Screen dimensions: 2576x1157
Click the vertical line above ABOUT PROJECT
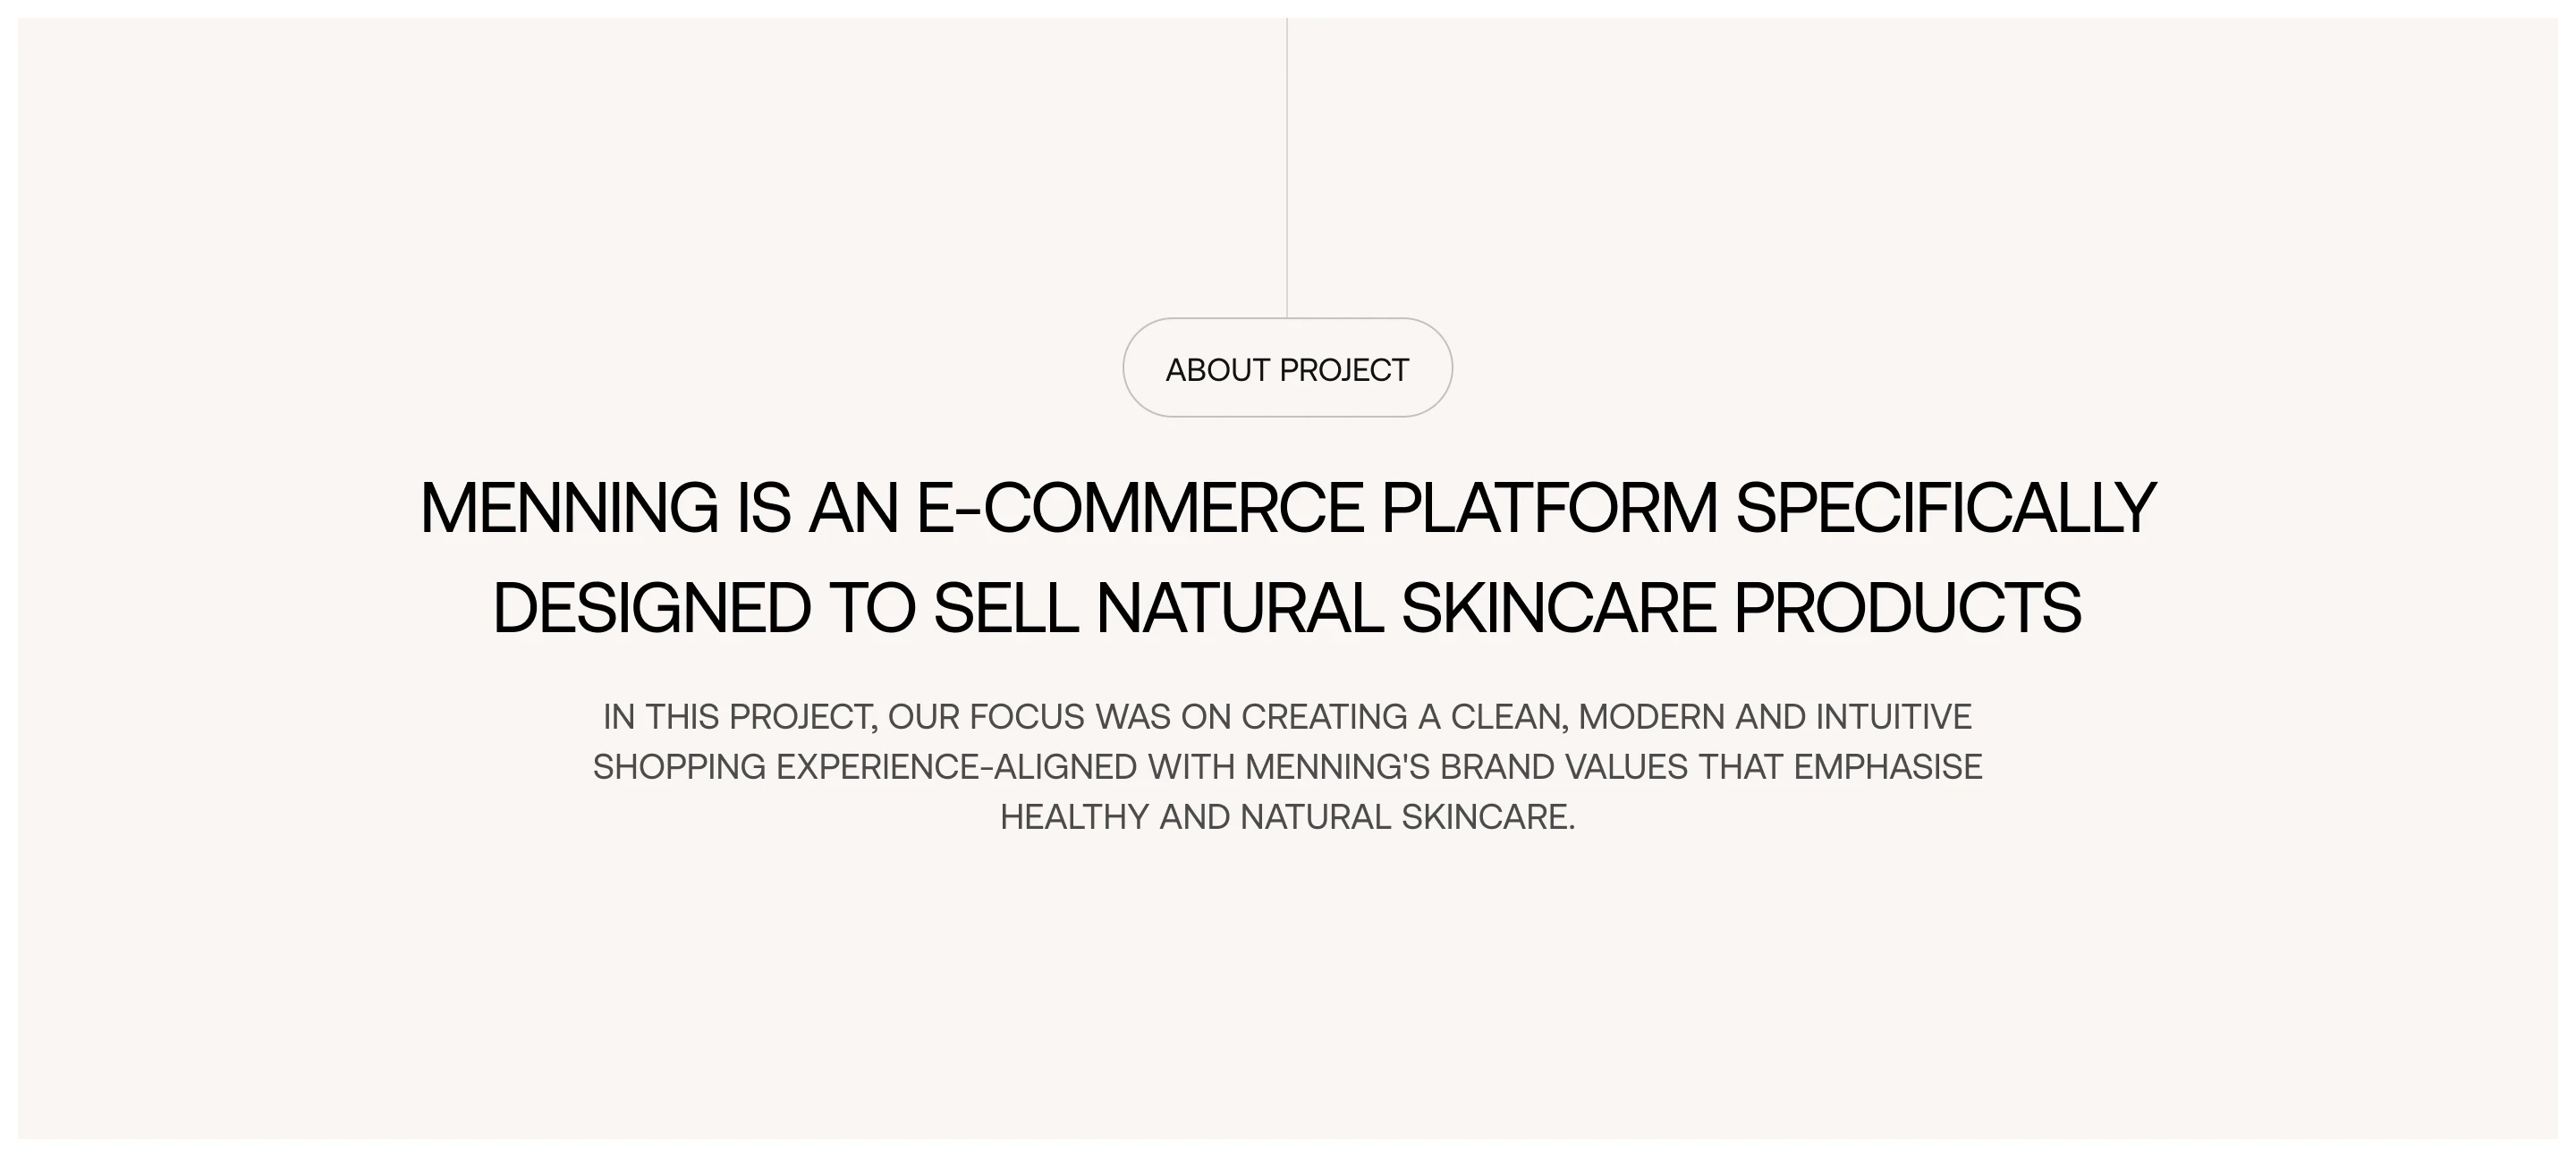[1287, 168]
